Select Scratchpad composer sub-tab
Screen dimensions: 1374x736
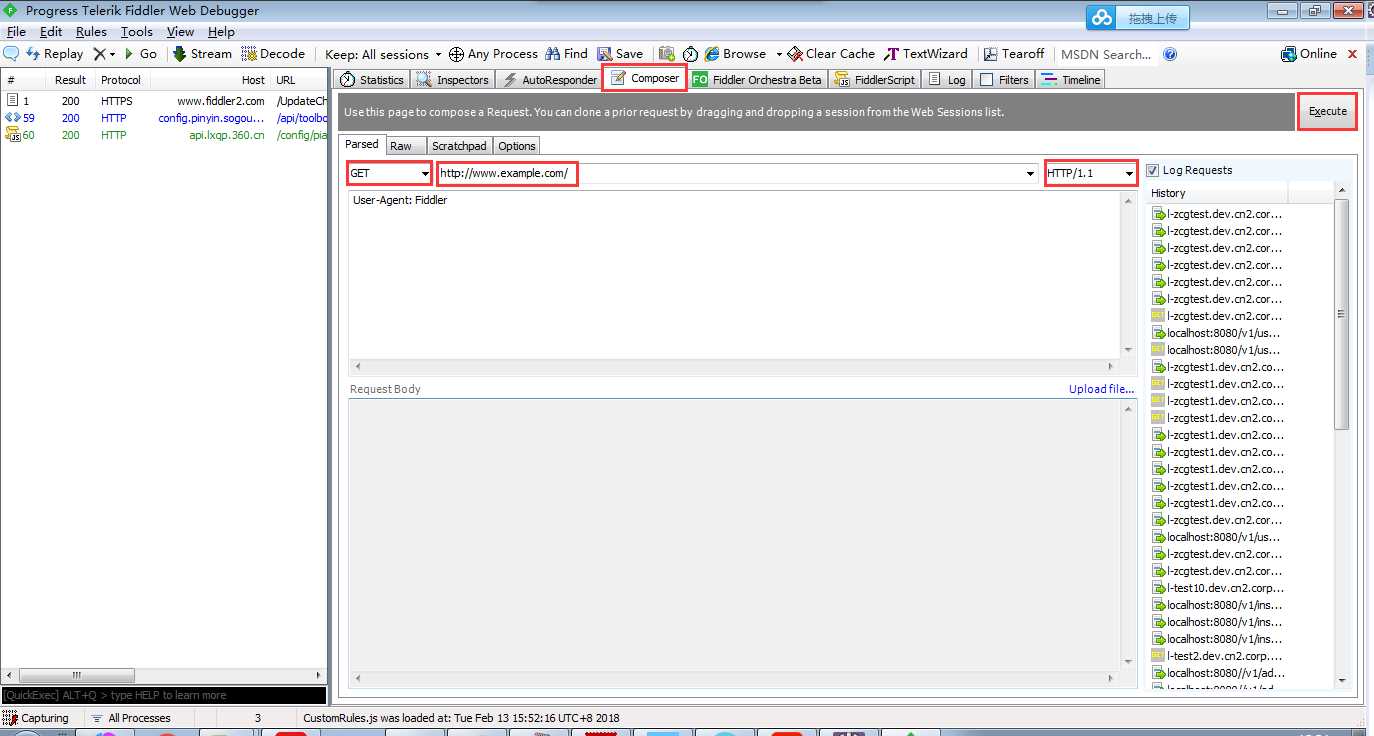pos(459,146)
